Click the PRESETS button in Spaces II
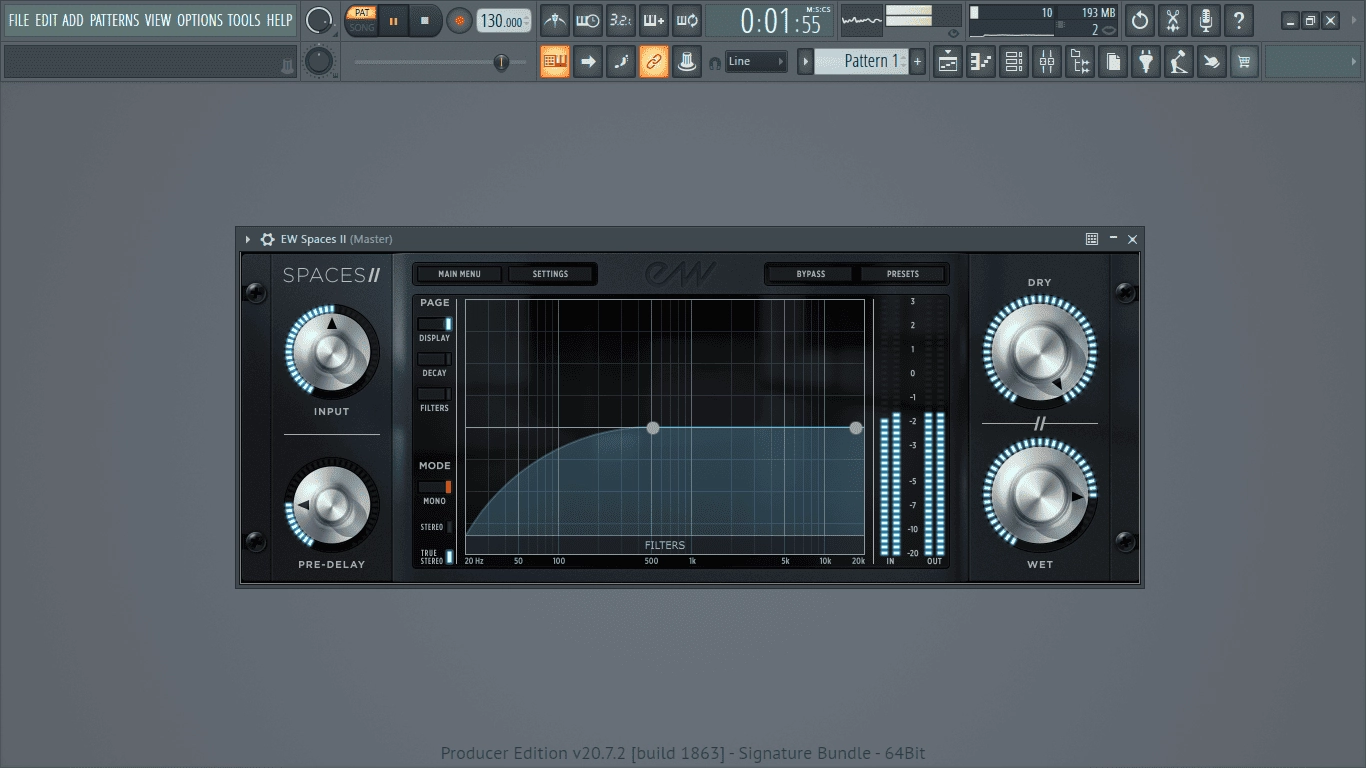Image resolution: width=1366 pixels, height=768 pixels. click(903, 274)
